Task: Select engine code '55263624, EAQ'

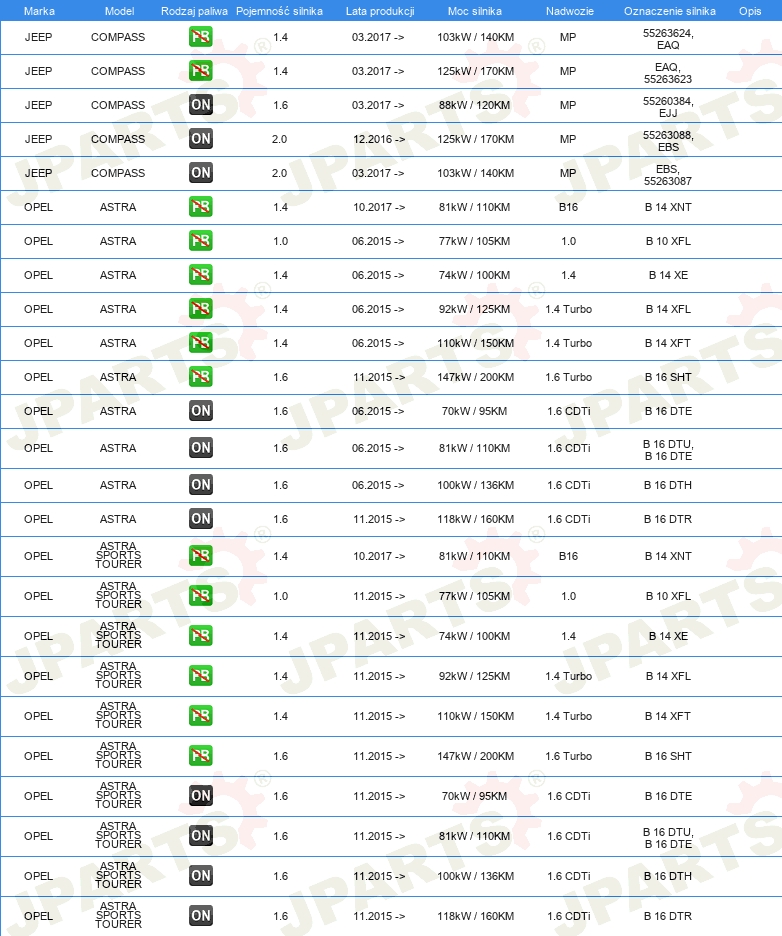Action: [668, 39]
